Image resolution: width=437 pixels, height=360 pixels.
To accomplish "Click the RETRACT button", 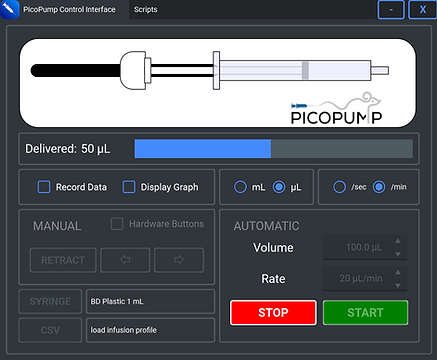I will click(63, 260).
